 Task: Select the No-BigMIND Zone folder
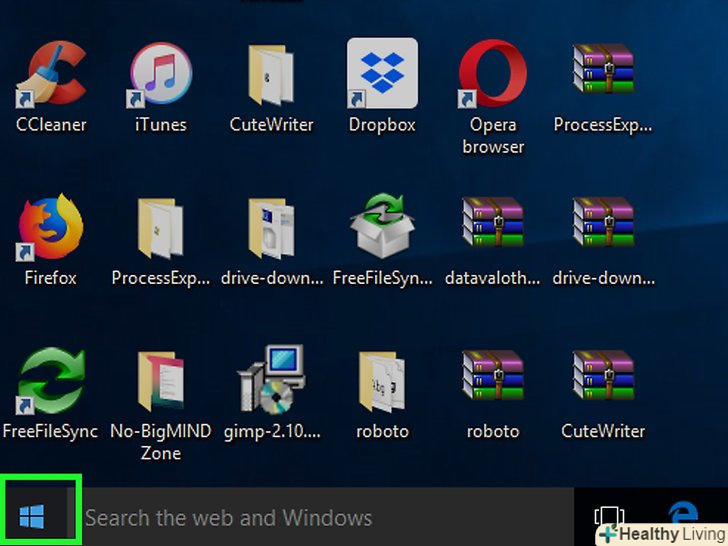click(160, 383)
